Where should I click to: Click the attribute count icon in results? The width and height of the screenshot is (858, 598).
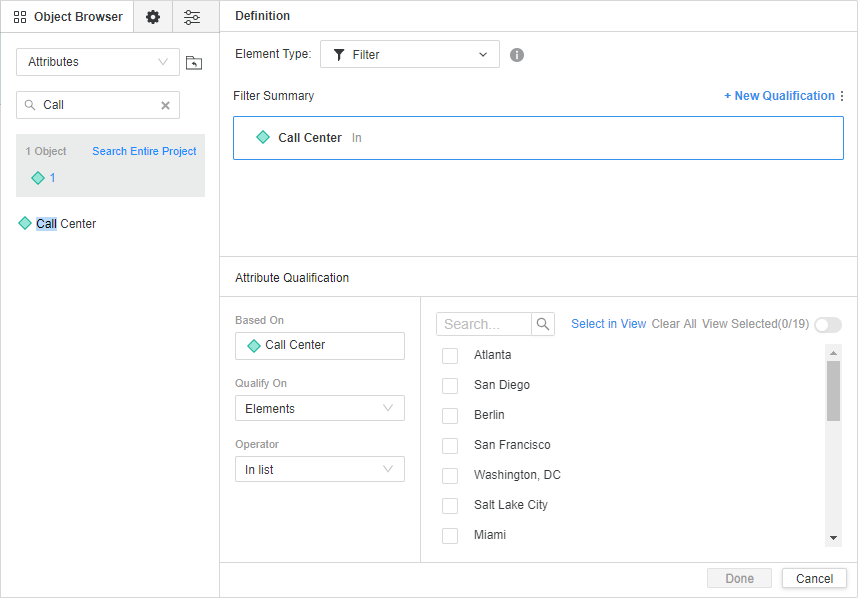click(x=38, y=178)
